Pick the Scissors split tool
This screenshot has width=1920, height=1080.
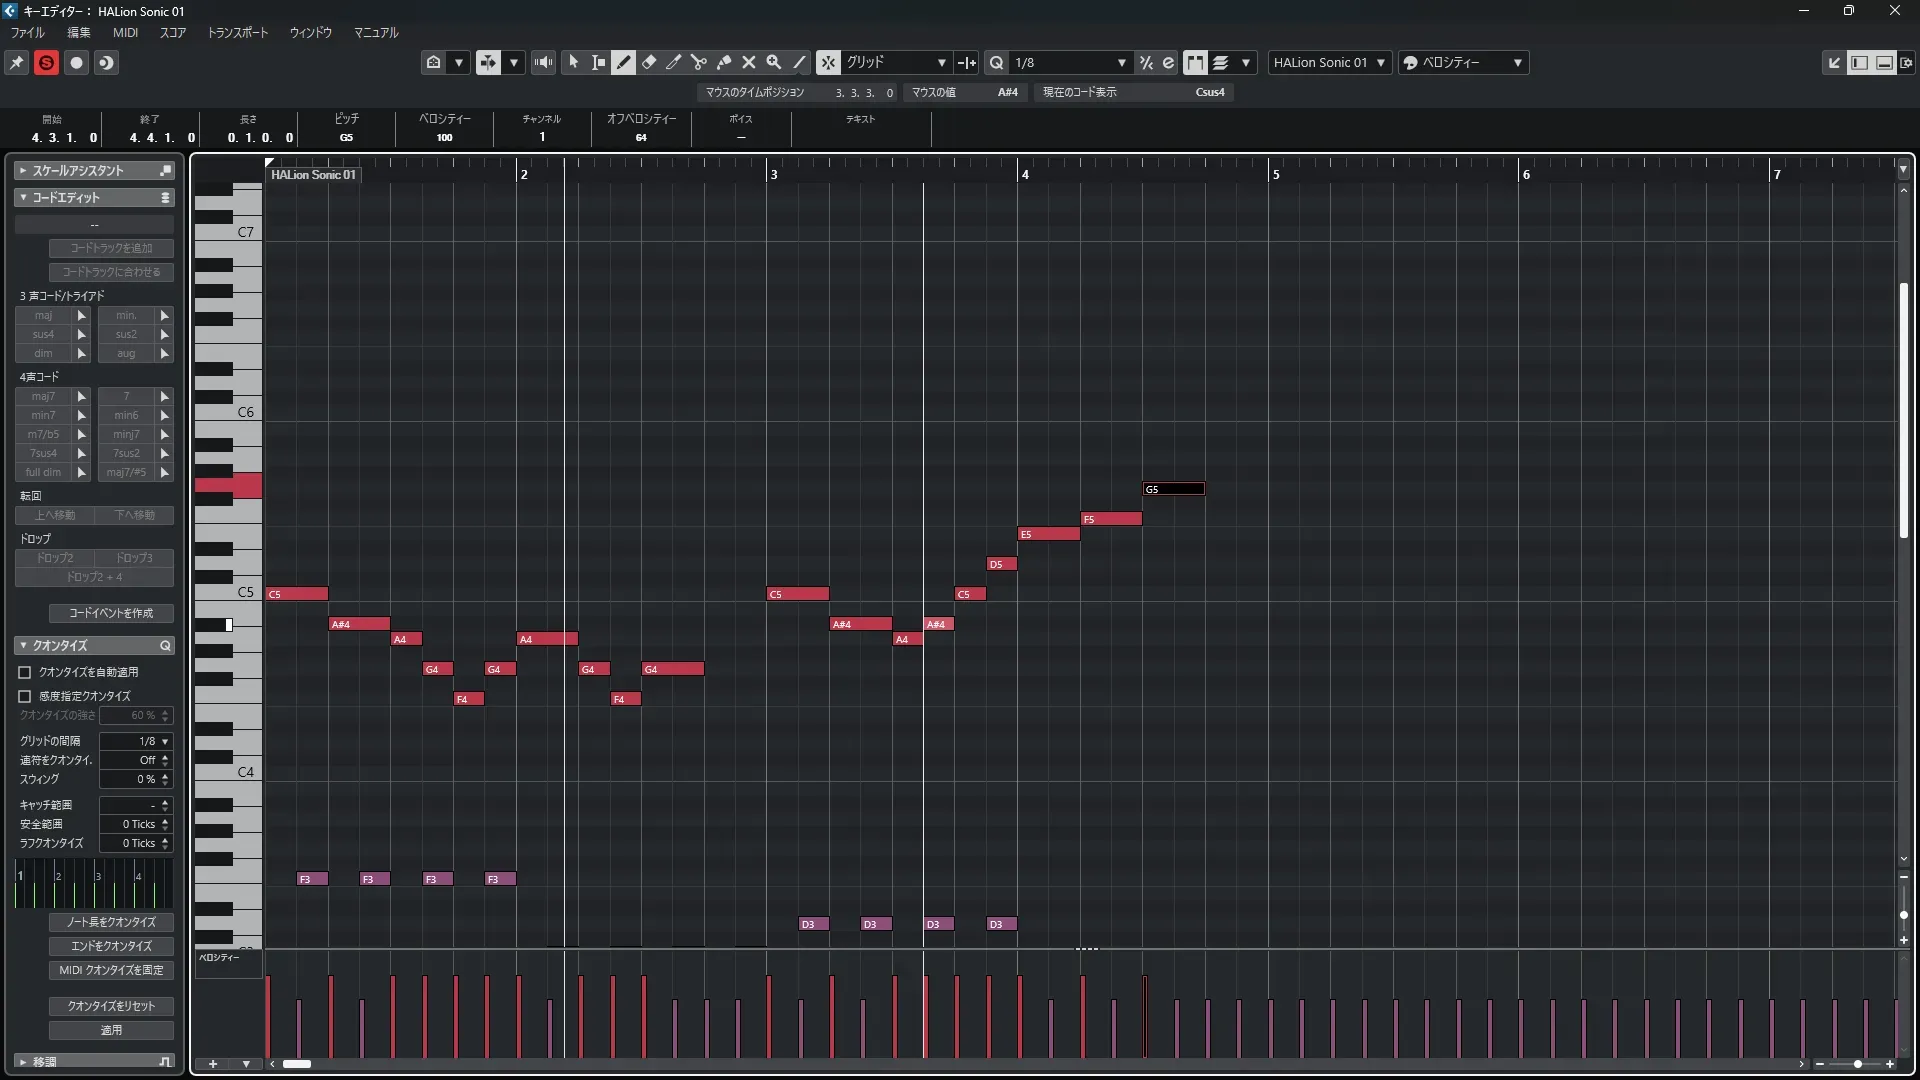(699, 62)
